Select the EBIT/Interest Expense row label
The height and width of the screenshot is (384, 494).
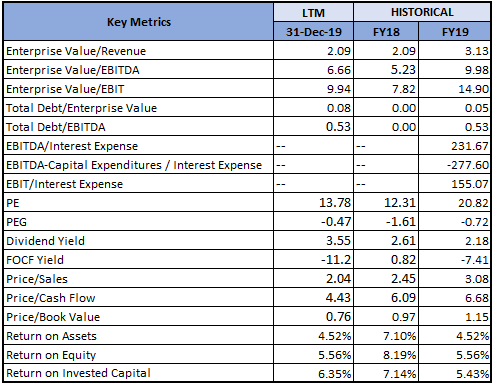click(64, 184)
